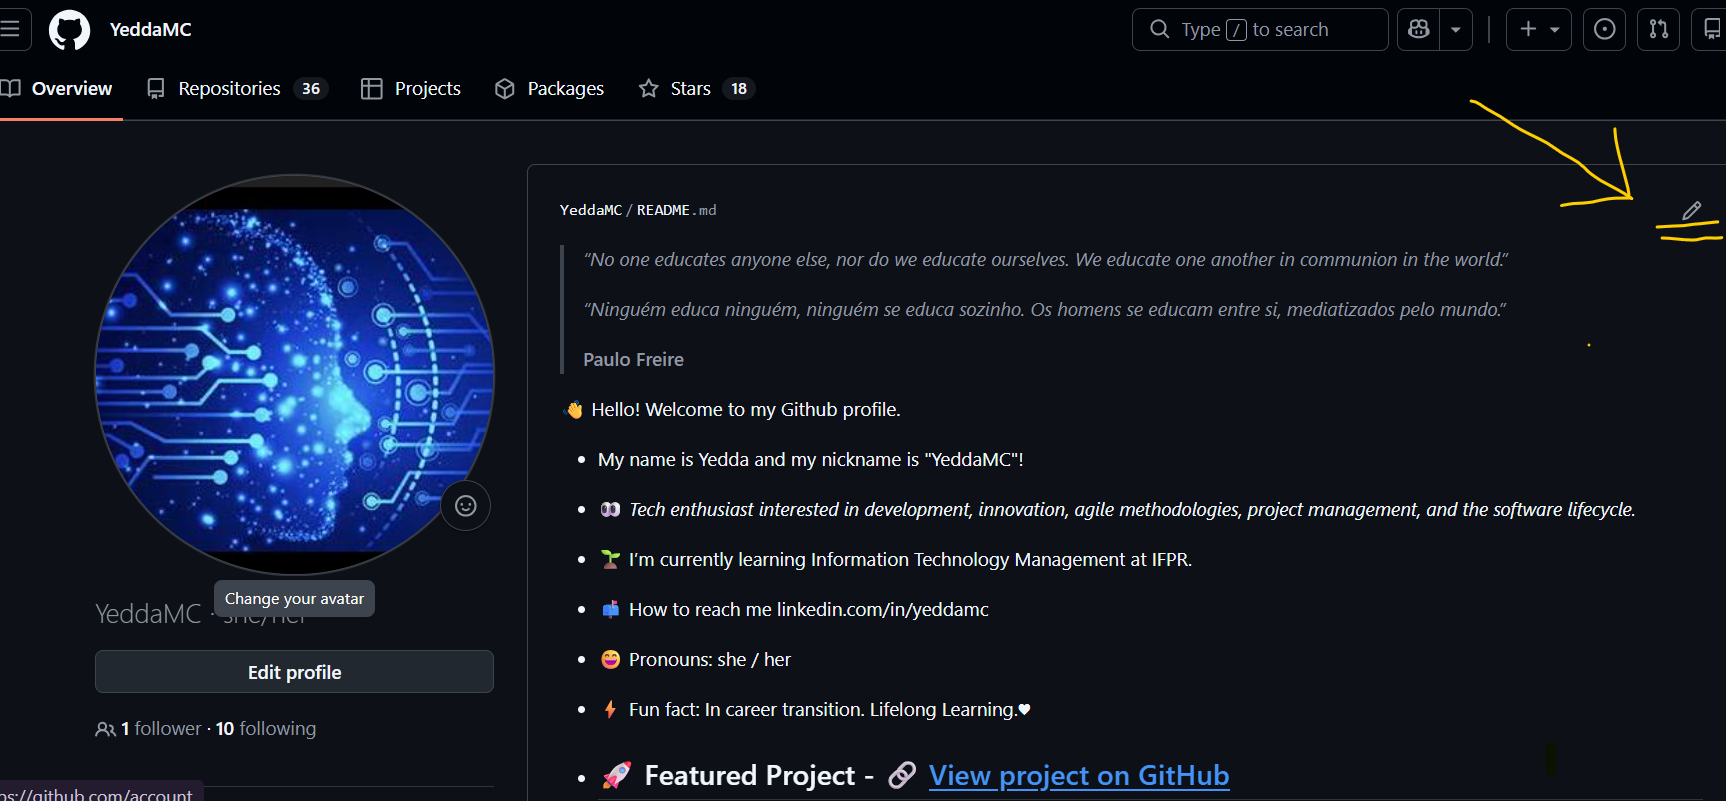Click the GitHub Octocat logo
The image size is (1726, 801).
pos(69,30)
